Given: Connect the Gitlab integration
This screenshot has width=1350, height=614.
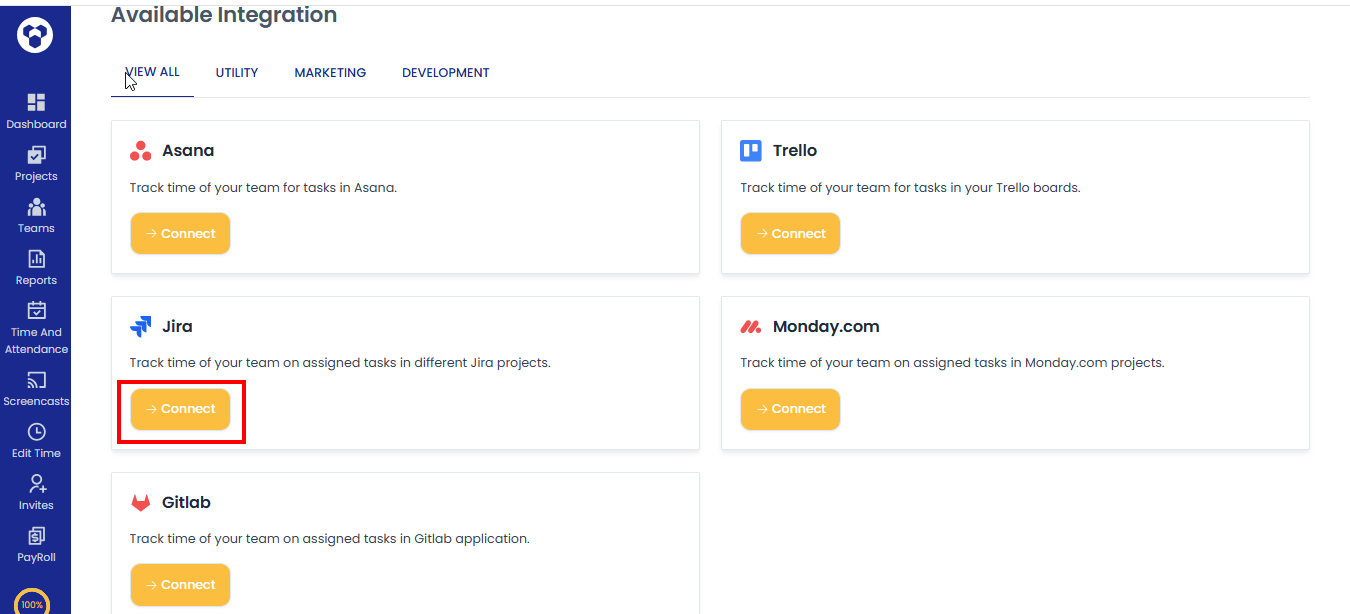Looking at the screenshot, I should coord(180,585).
